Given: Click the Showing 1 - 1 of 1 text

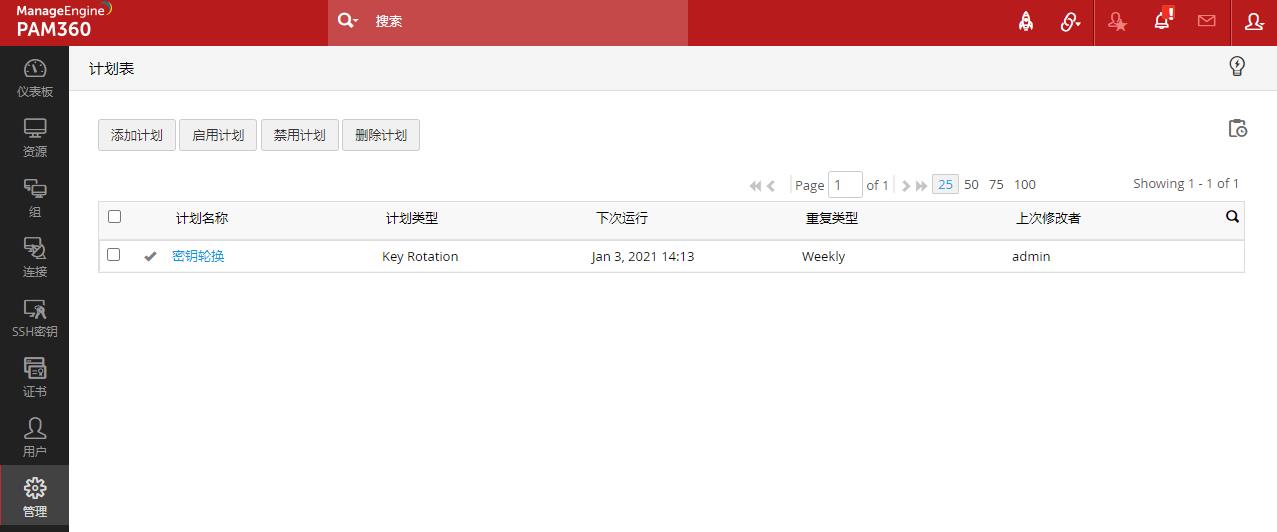Looking at the screenshot, I should click(x=1186, y=183).
